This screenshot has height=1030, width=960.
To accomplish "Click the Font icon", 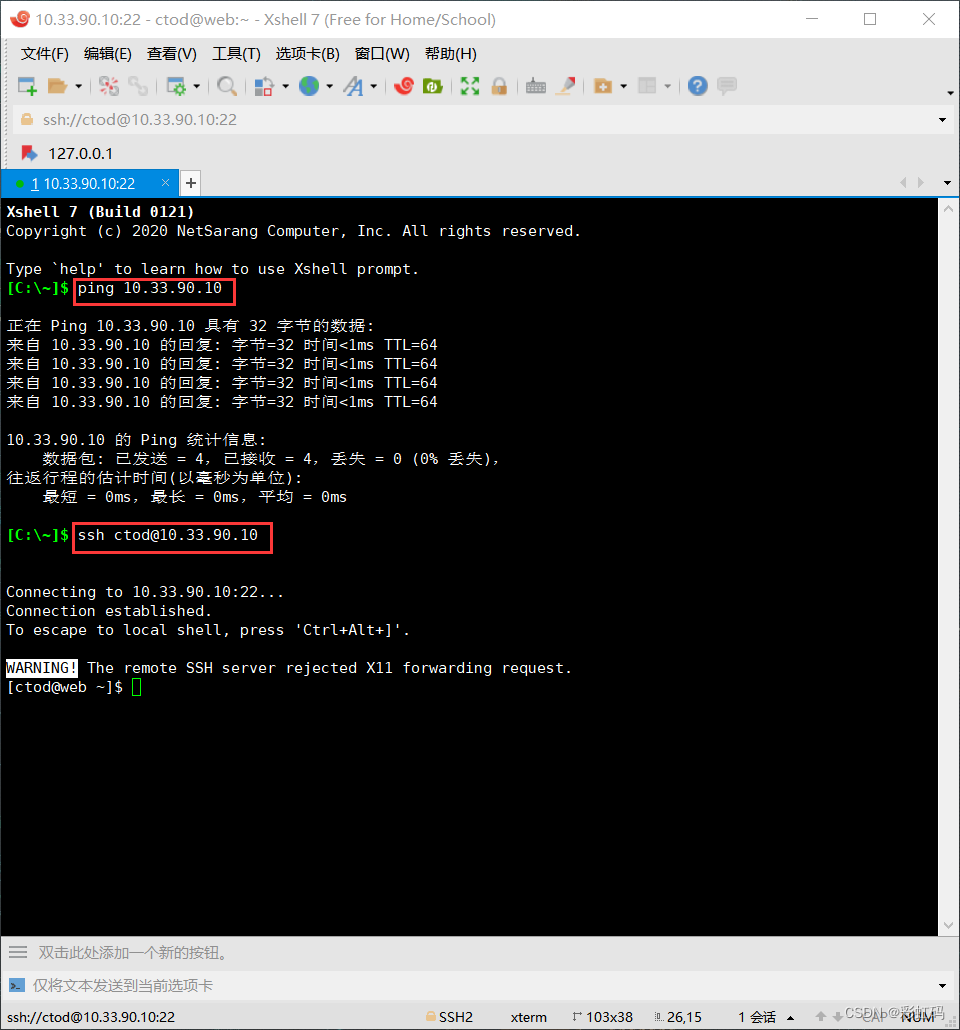I will (354, 86).
